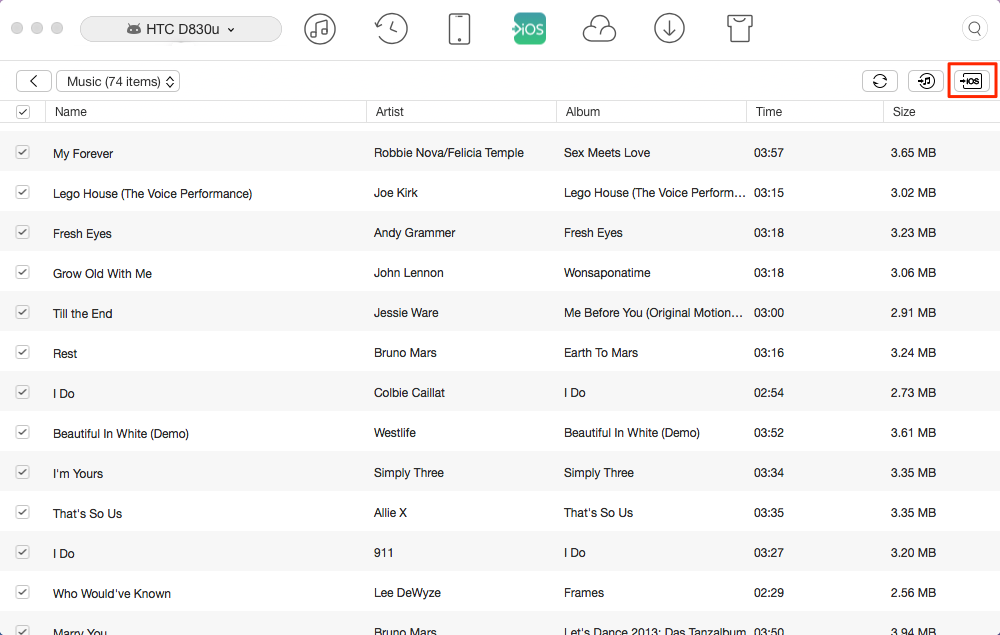This screenshot has height=635, width=1000.
Task: Click artist Allie X
Action: 390,513
